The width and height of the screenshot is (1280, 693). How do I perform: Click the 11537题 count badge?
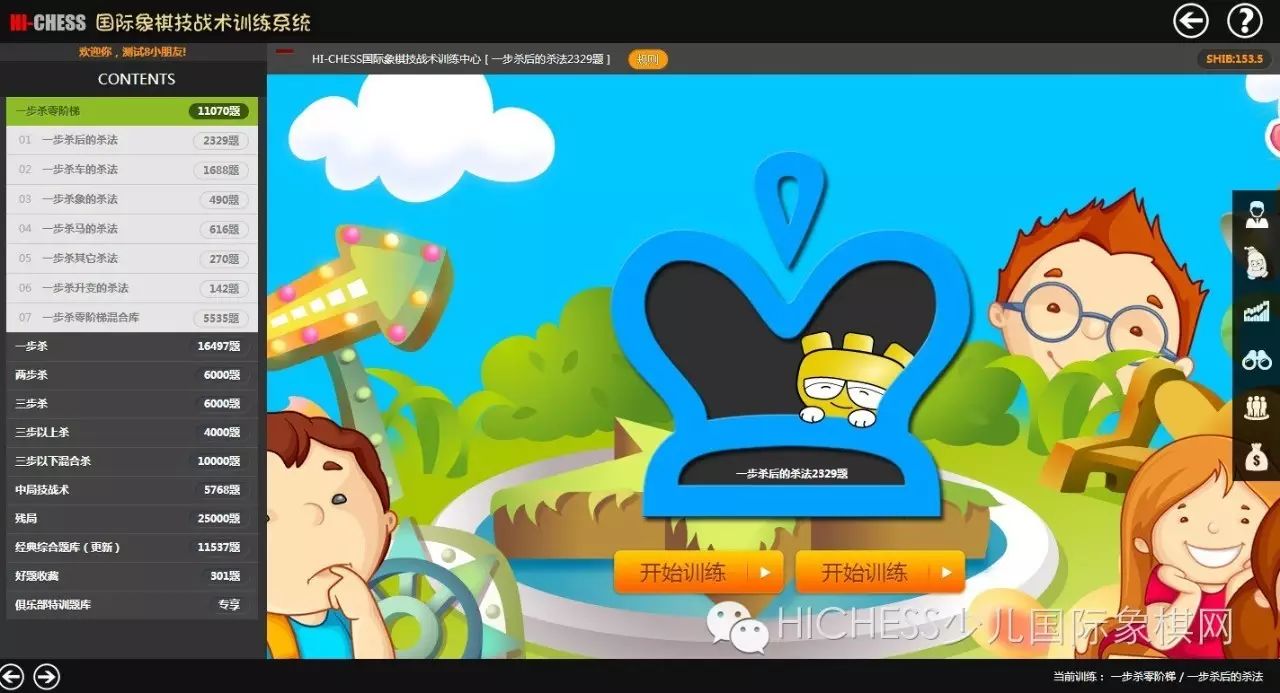219,548
